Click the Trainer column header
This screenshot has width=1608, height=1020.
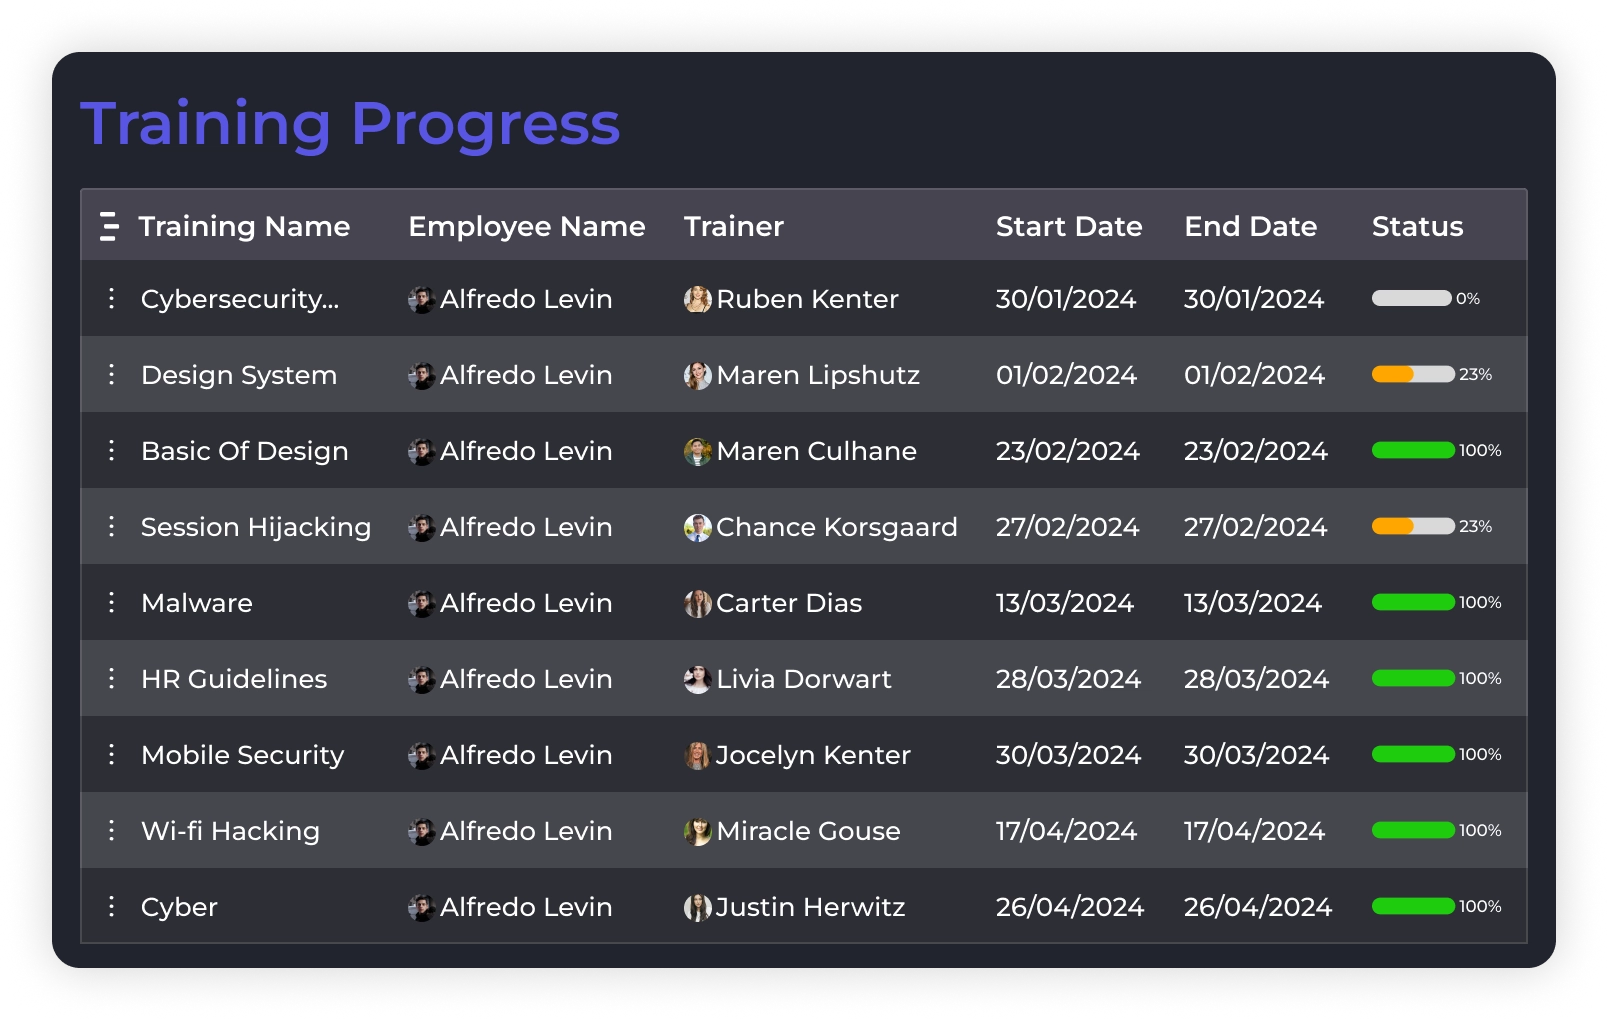(x=733, y=226)
